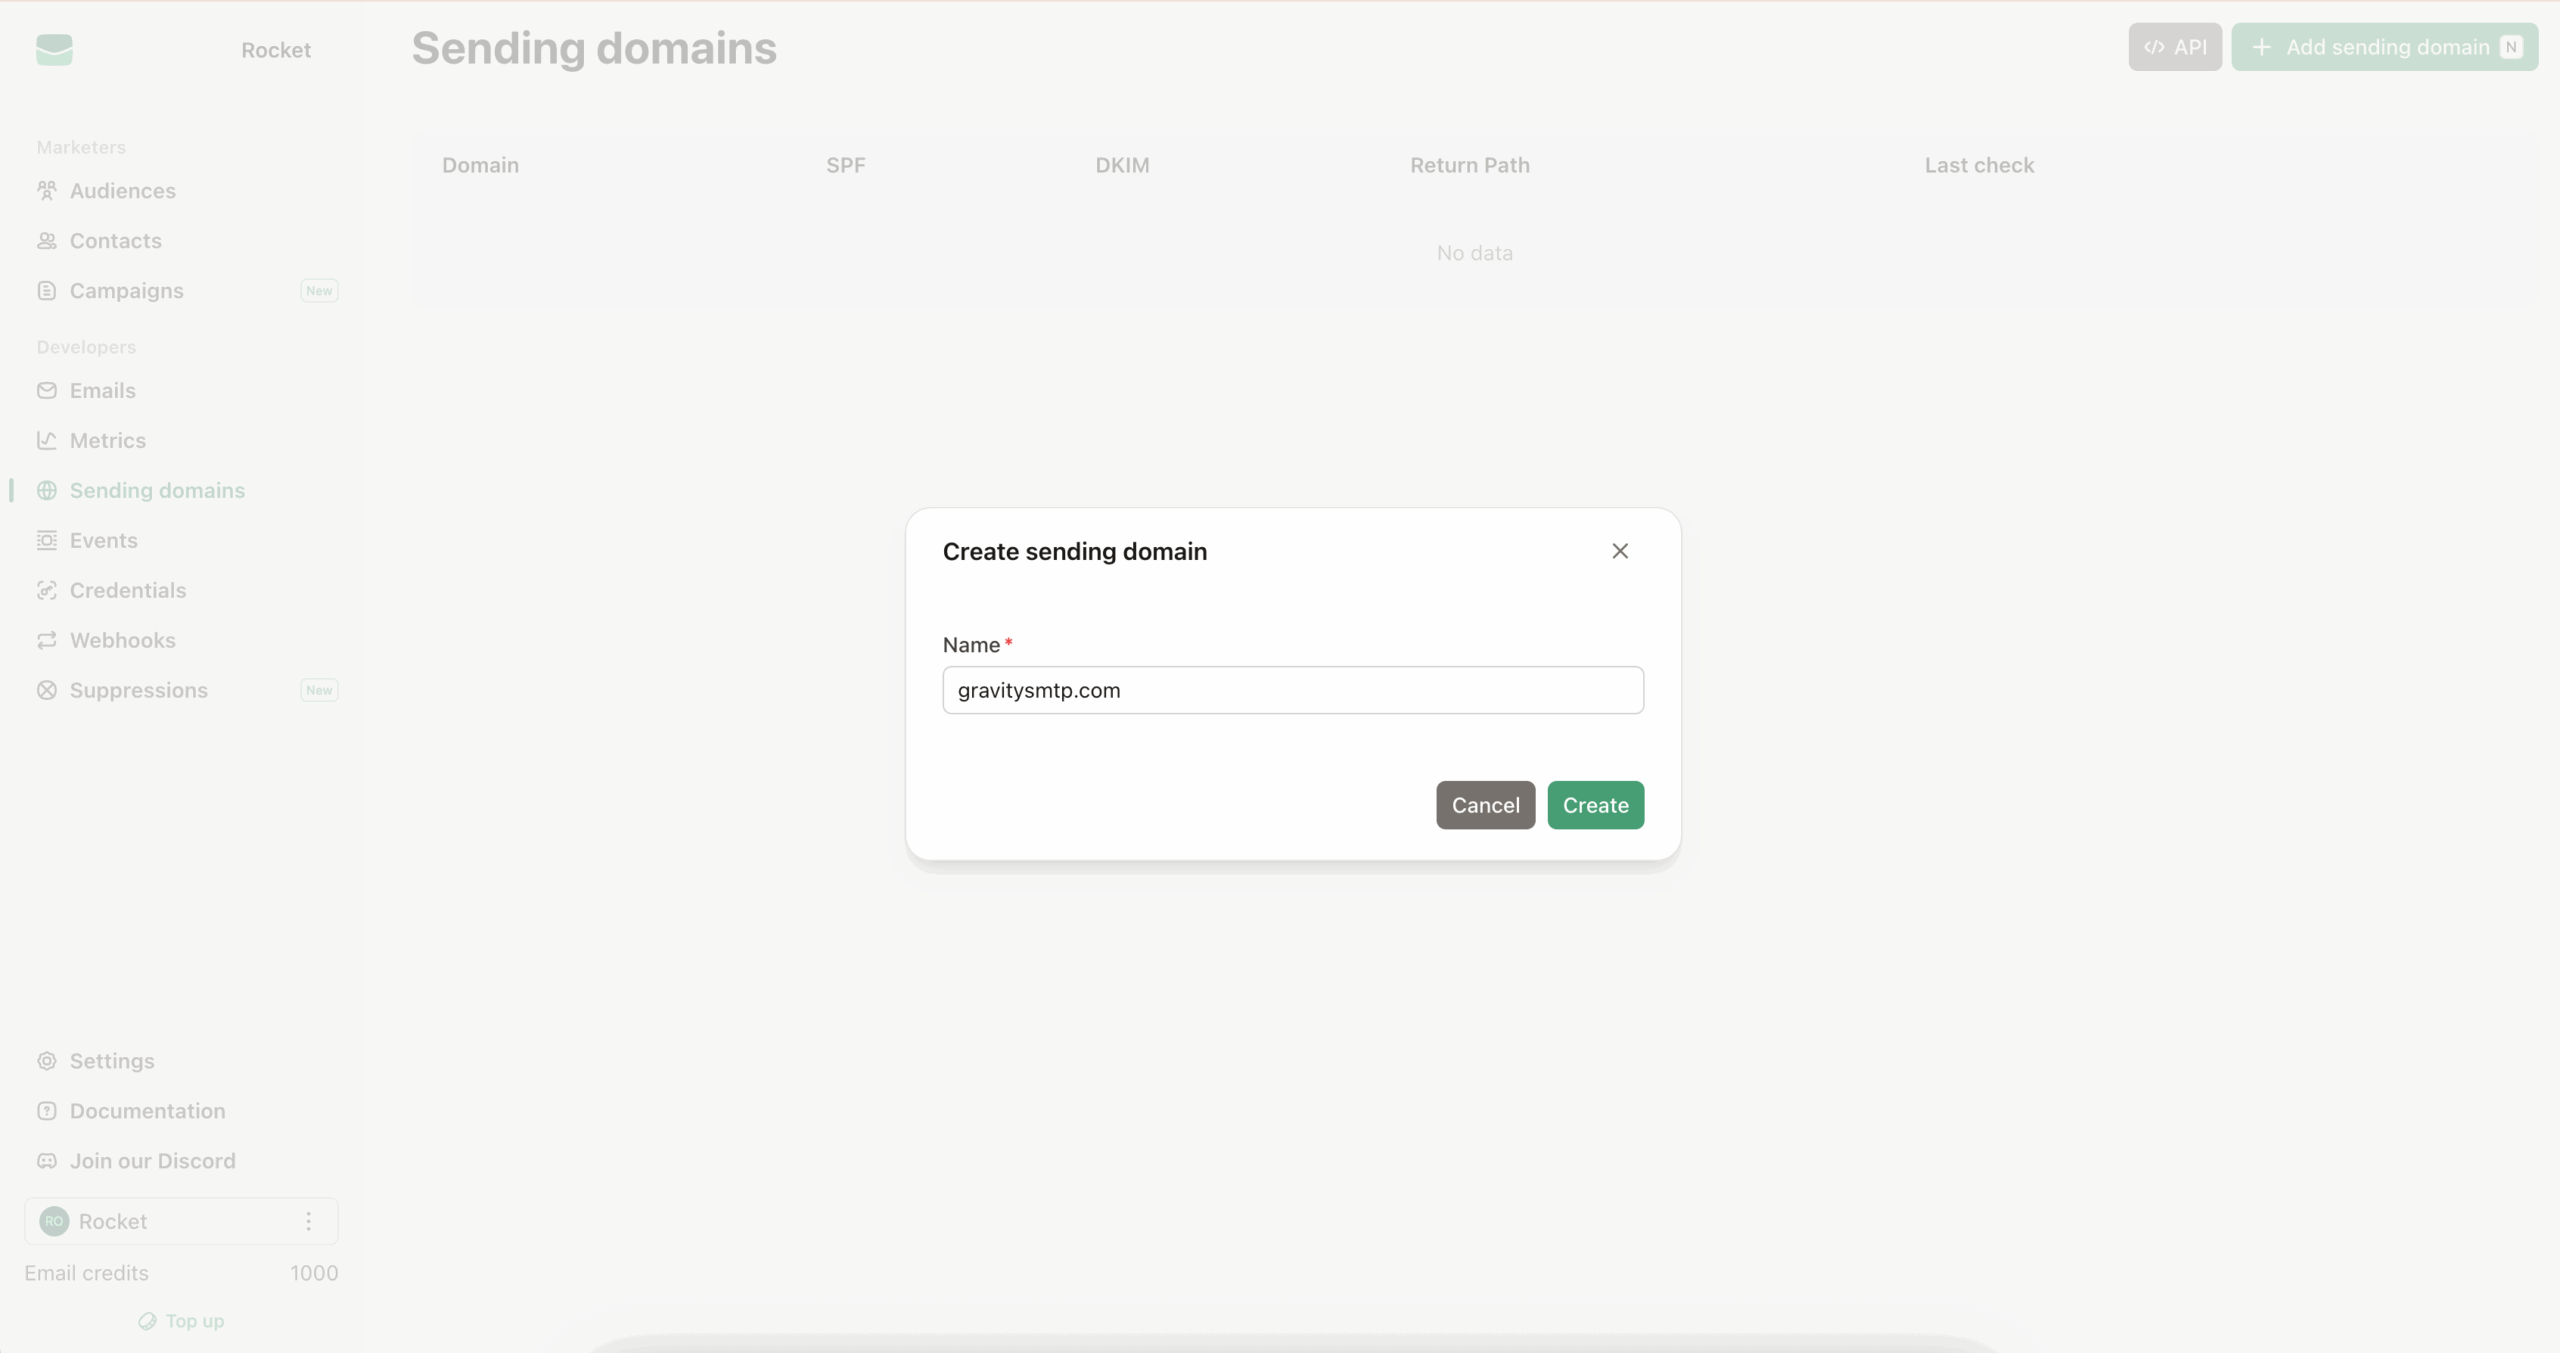Click the Webhooks arrows icon
This screenshot has height=1353, width=2560.
point(47,640)
